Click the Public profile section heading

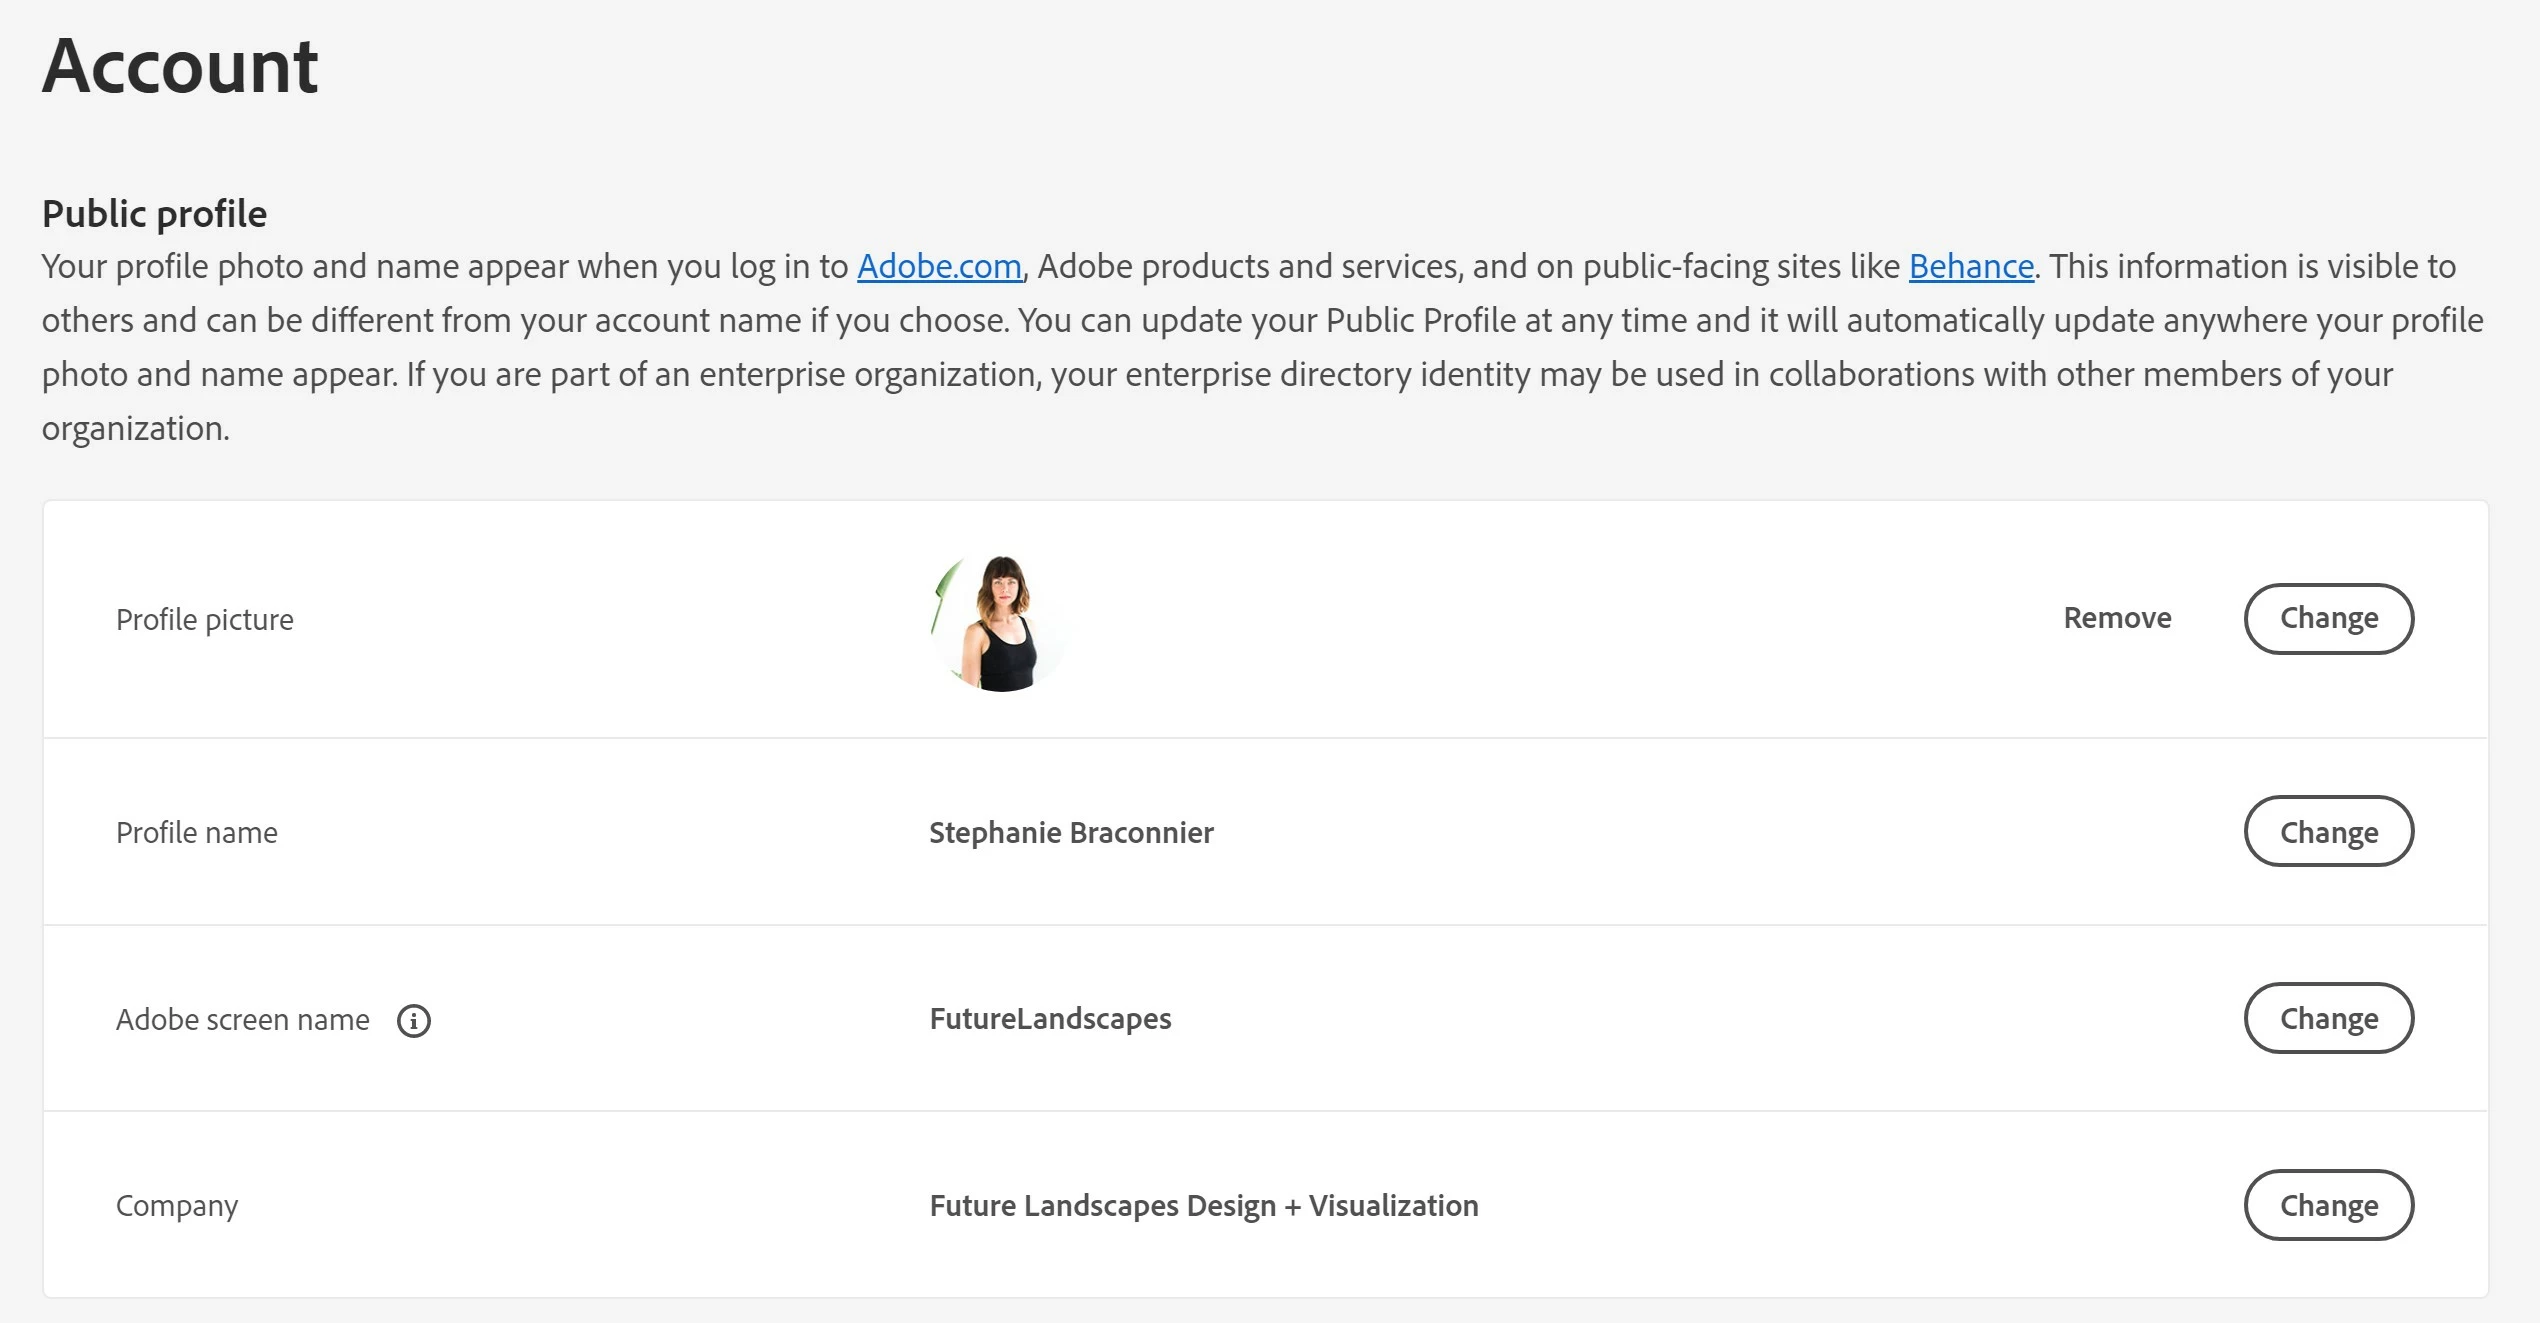click(x=155, y=213)
